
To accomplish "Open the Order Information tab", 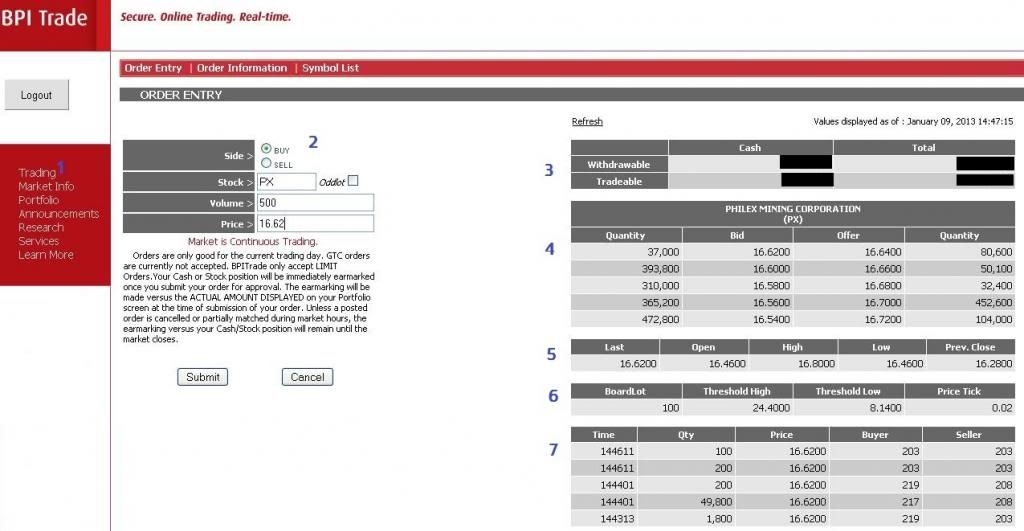I will [242, 68].
